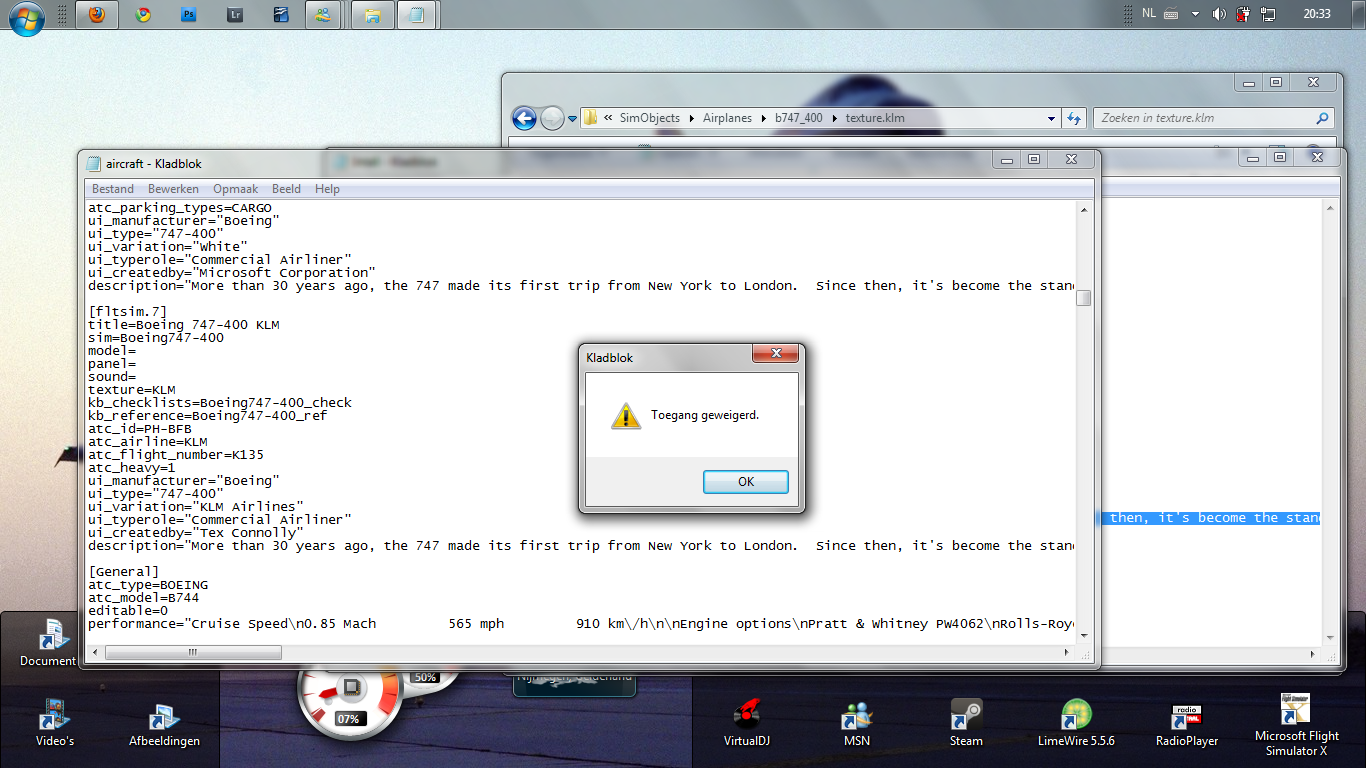Click the SimObjects breadcrumb in Explorer address bar
1366x768 pixels.
click(x=649, y=118)
